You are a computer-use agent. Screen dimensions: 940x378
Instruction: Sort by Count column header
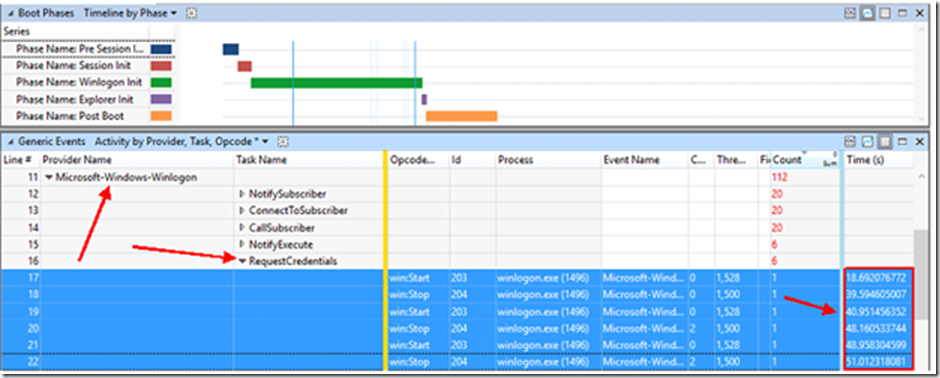(x=787, y=160)
